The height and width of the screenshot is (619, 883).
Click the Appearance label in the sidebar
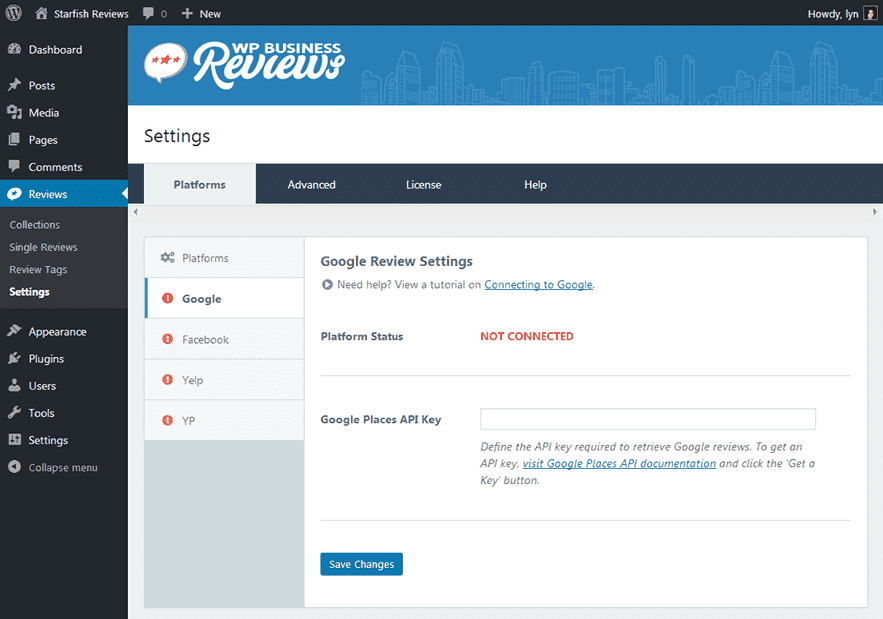(x=57, y=332)
